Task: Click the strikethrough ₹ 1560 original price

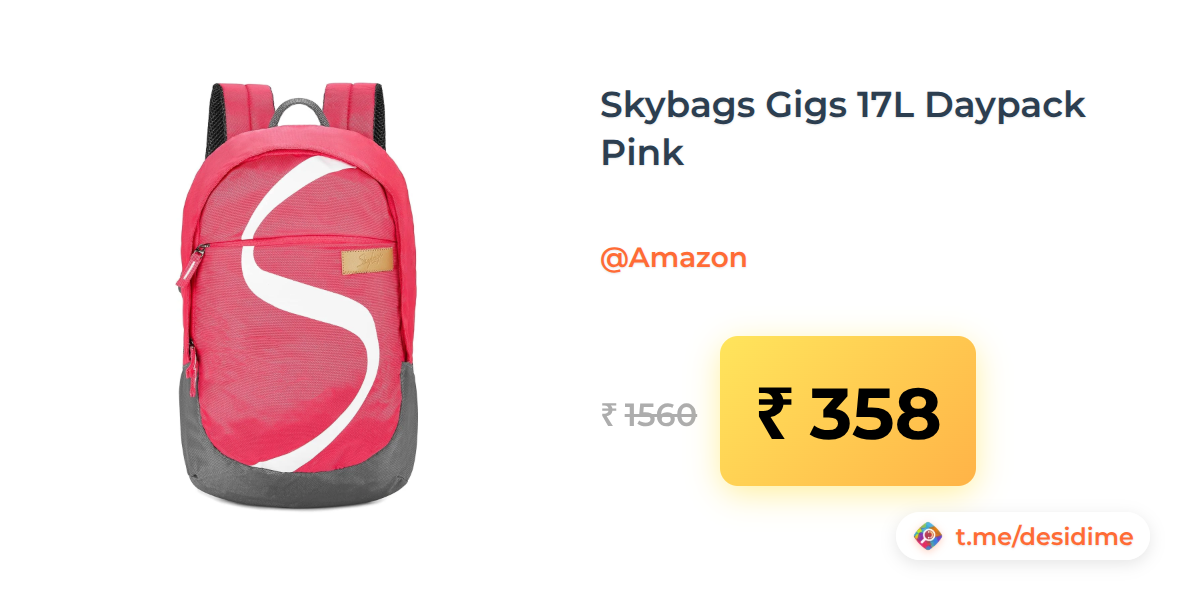Action: tap(648, 414)
